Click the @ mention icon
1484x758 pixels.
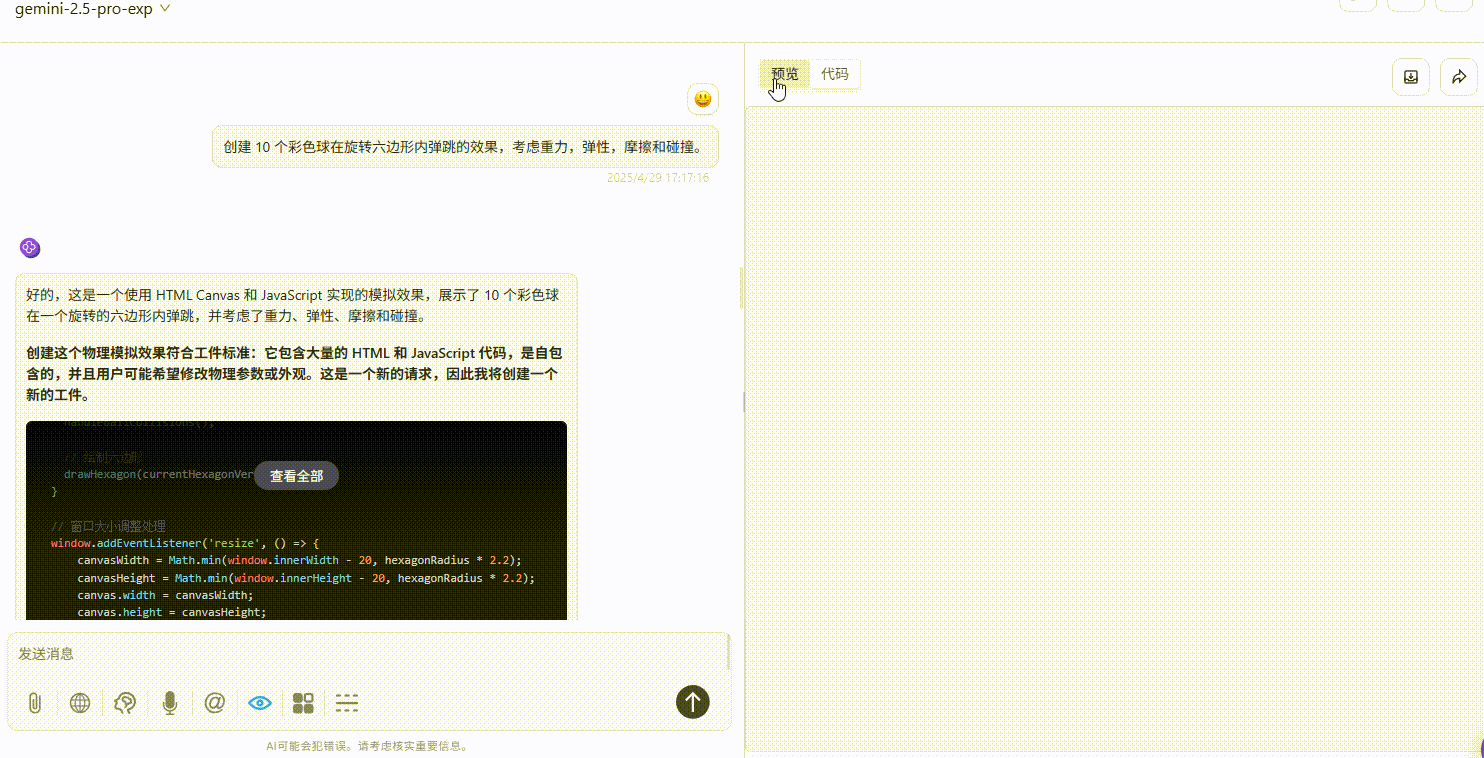tap(214, 703)
